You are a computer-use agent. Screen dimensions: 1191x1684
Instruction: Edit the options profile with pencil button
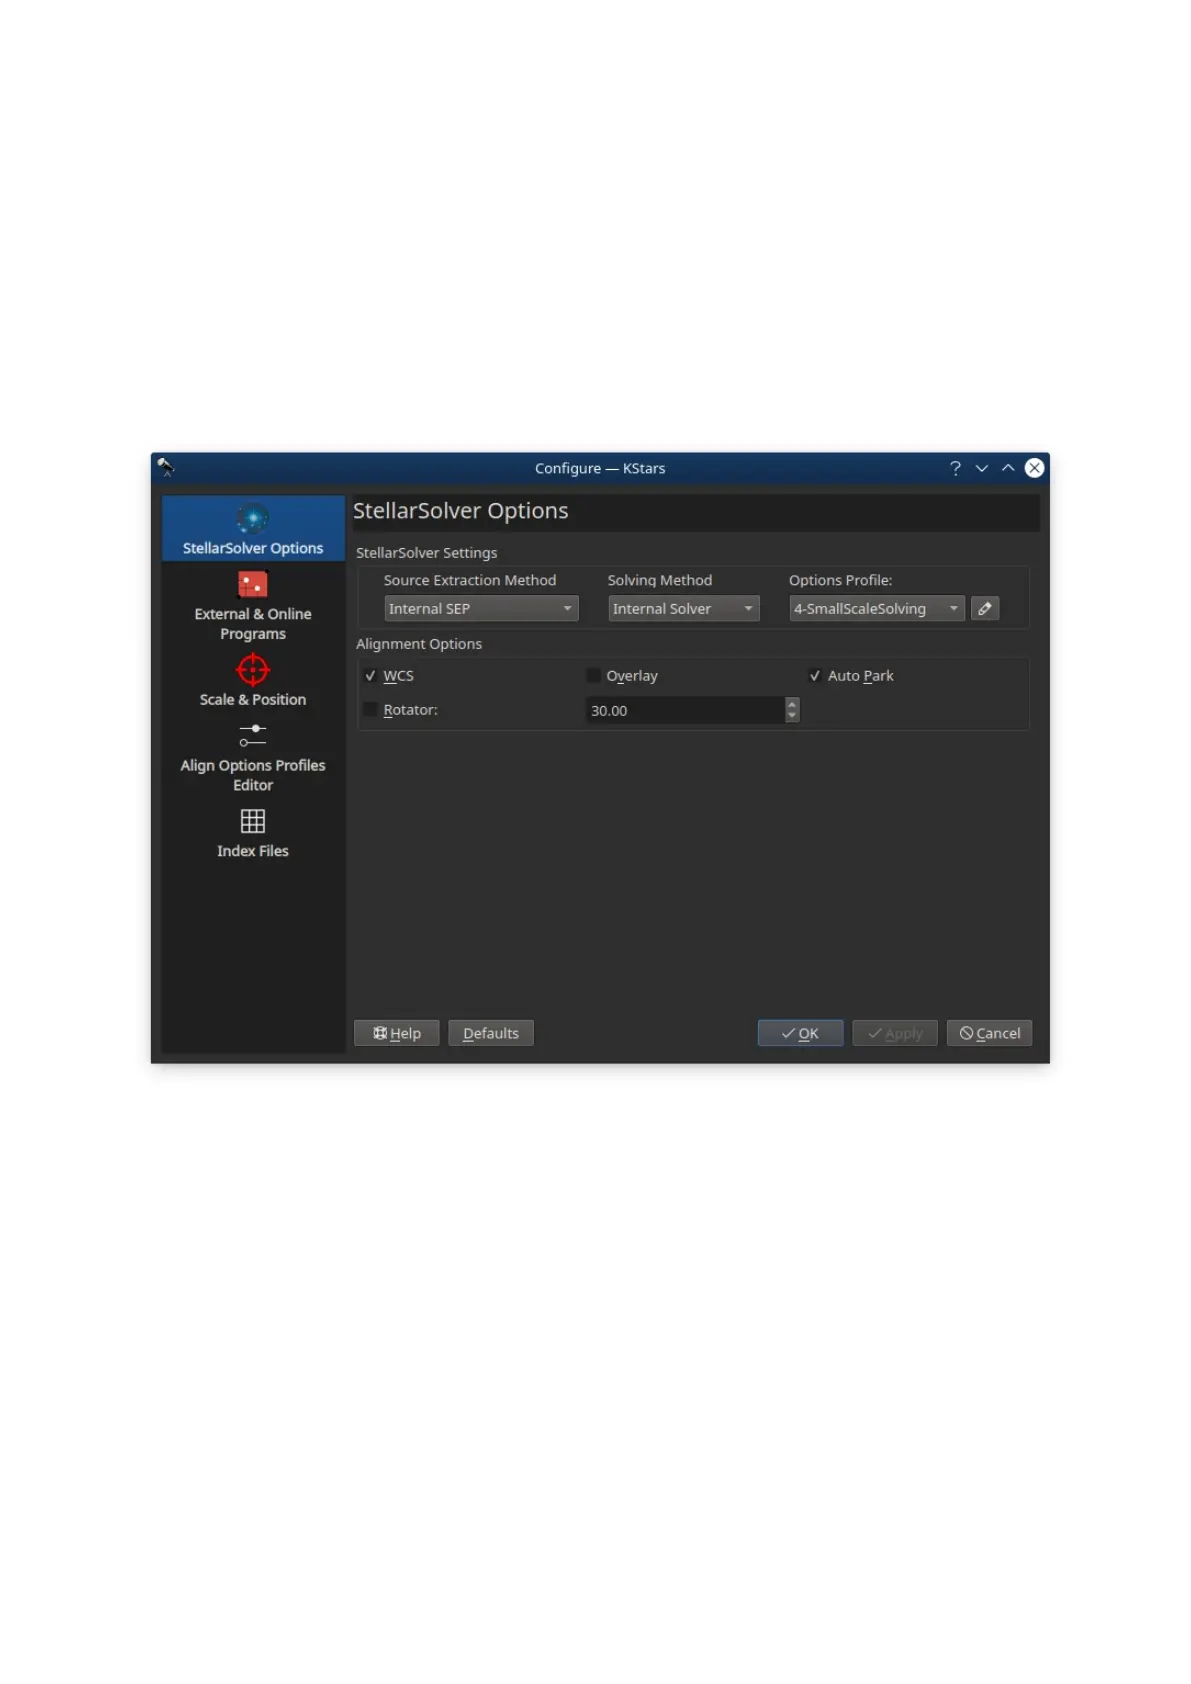point(985,608)
